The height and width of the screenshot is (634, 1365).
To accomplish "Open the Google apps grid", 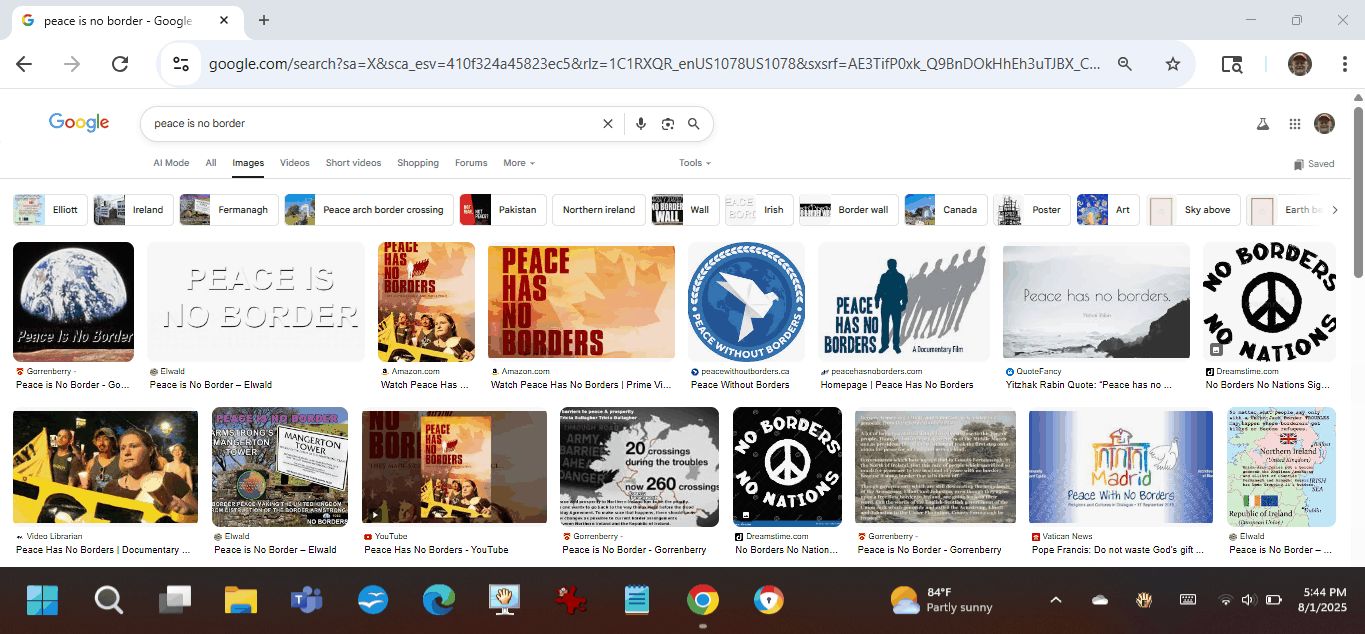I will pos(1295,124).
